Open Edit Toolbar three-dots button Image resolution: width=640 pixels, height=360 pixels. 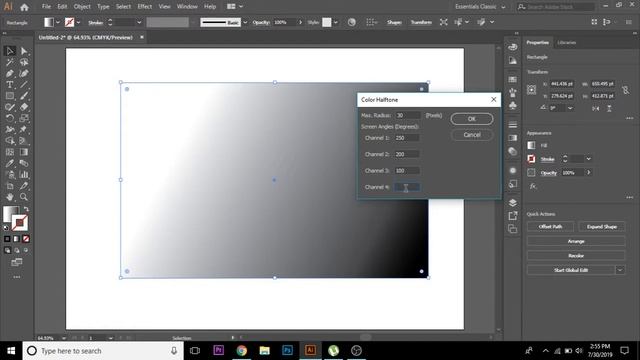click(17, 277)
